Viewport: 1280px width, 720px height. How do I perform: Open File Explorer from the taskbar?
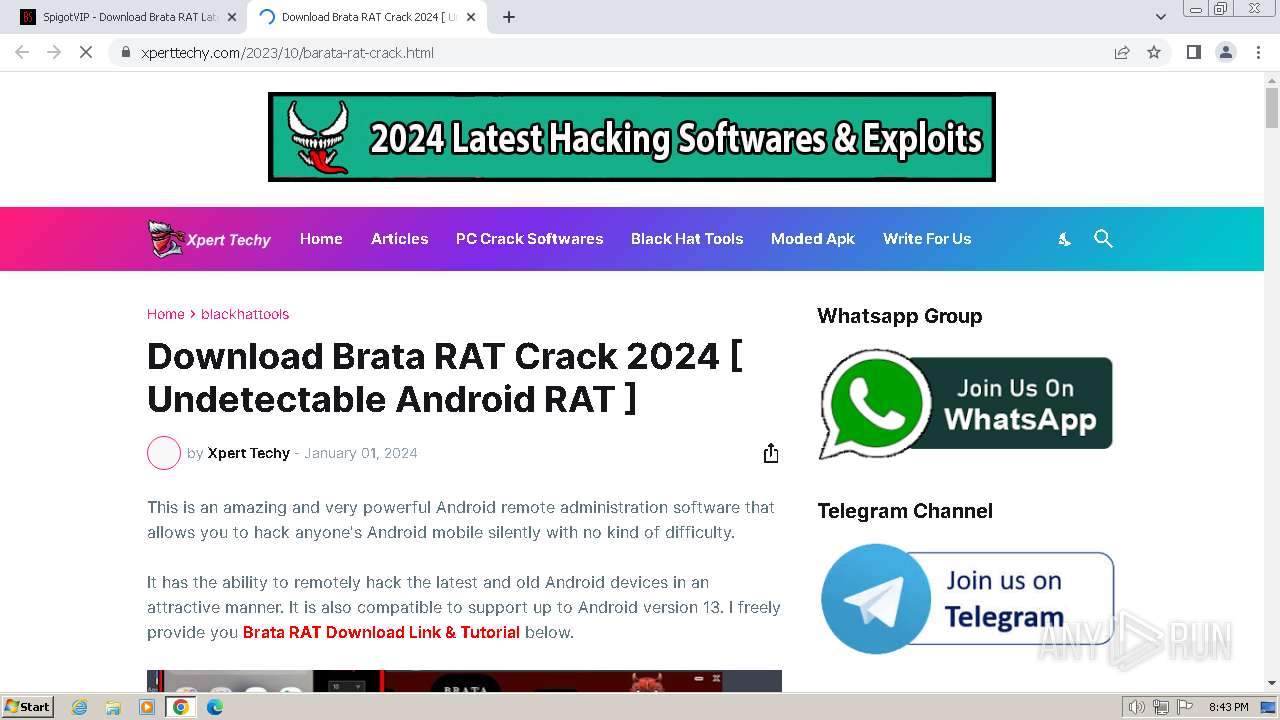pos(113,707)
